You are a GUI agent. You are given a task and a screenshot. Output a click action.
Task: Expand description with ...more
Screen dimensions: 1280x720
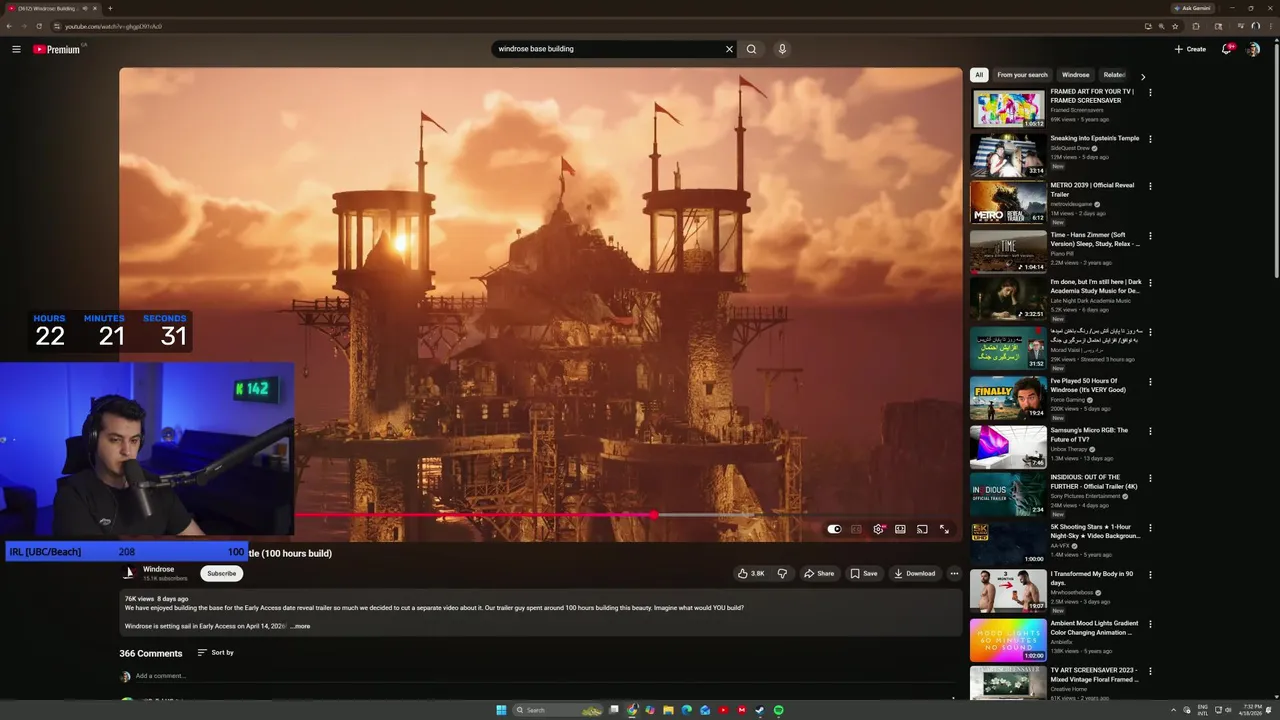300,626
